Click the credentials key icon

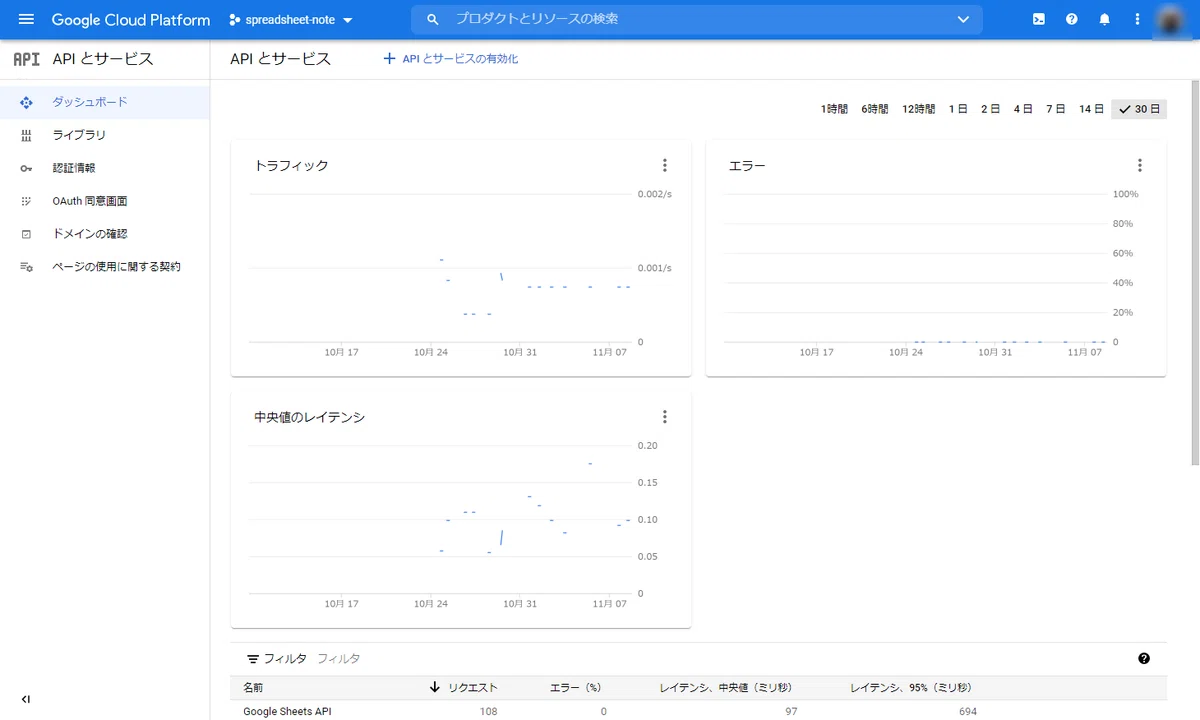coord(27,168)
